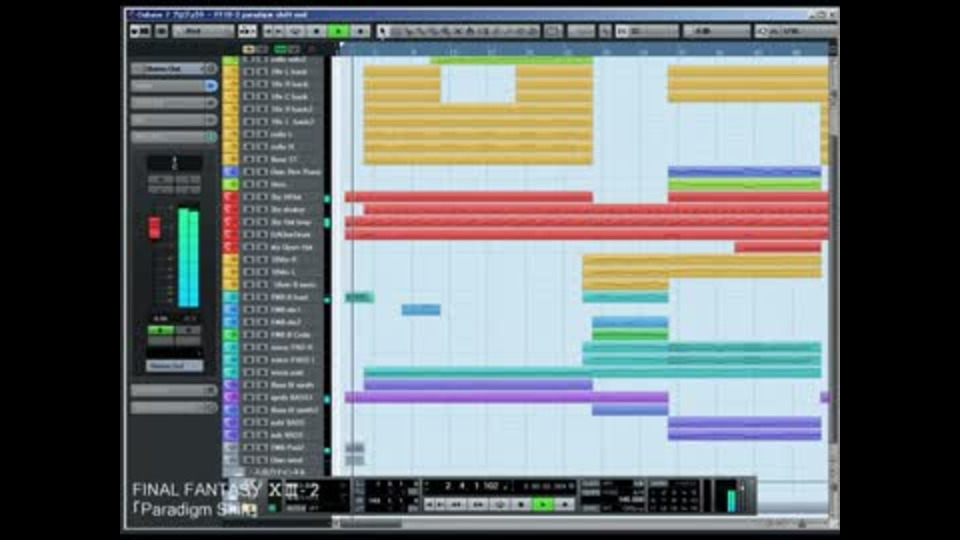
Task: Click edit circle icon beside Stereo Out header
Action: (x=210, y=69)
